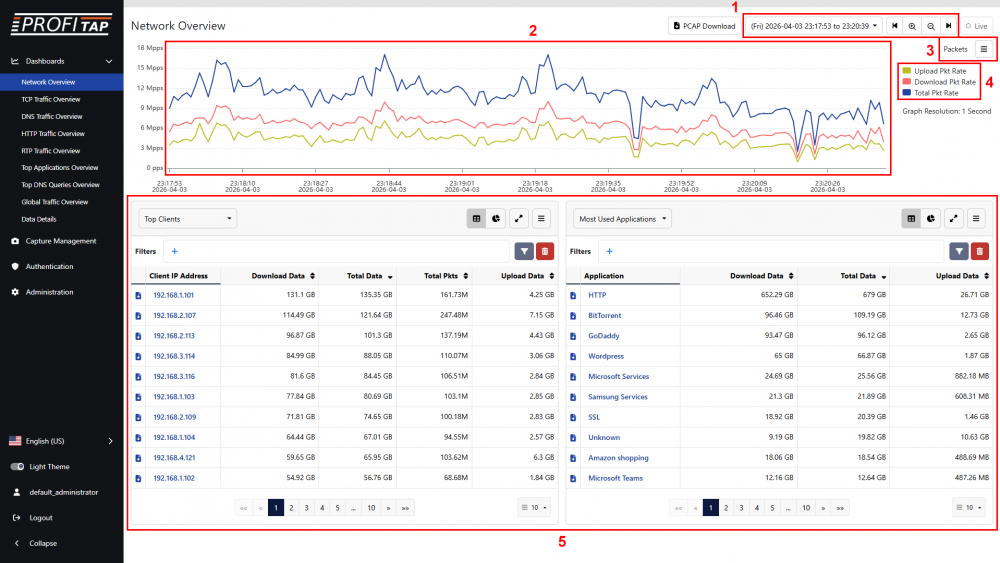Click the PCAP Download button
Image resolution: width=1000 pixels, height=563 pixels.
pos(704,26)
